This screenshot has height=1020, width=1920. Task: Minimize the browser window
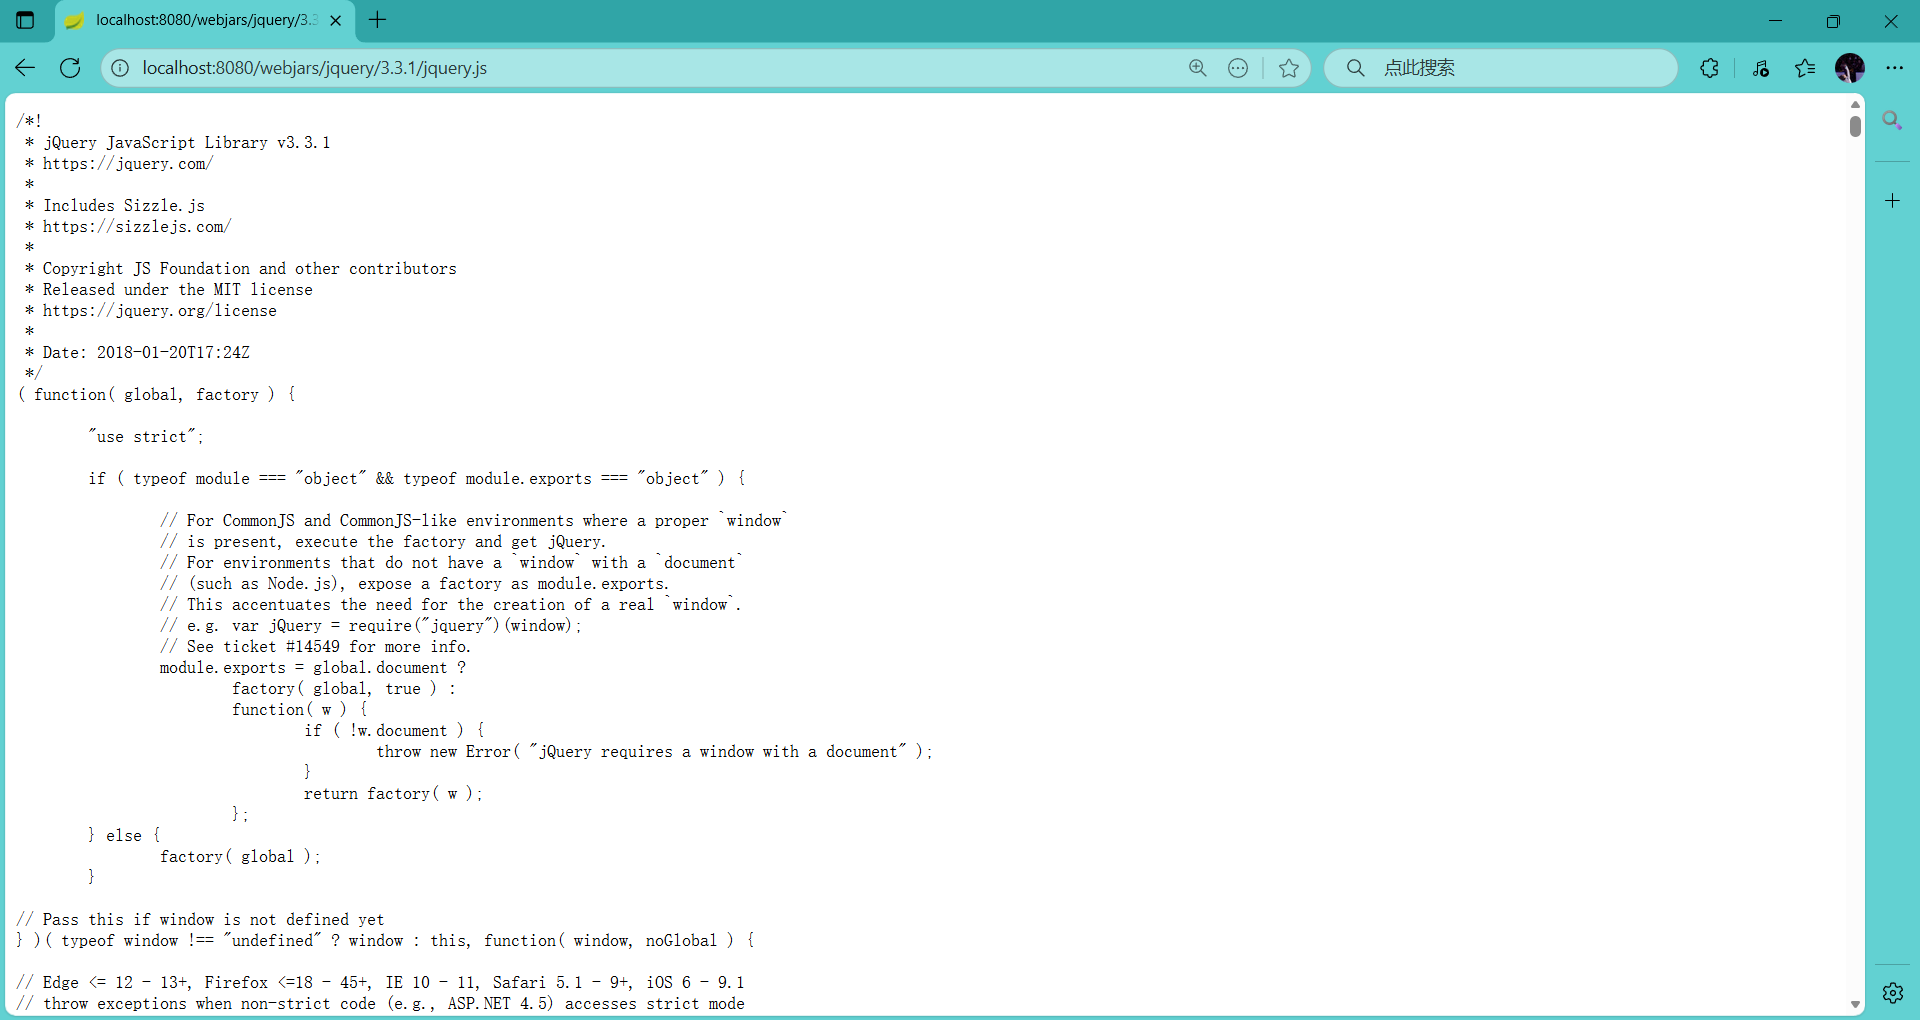pos(1776,20)
